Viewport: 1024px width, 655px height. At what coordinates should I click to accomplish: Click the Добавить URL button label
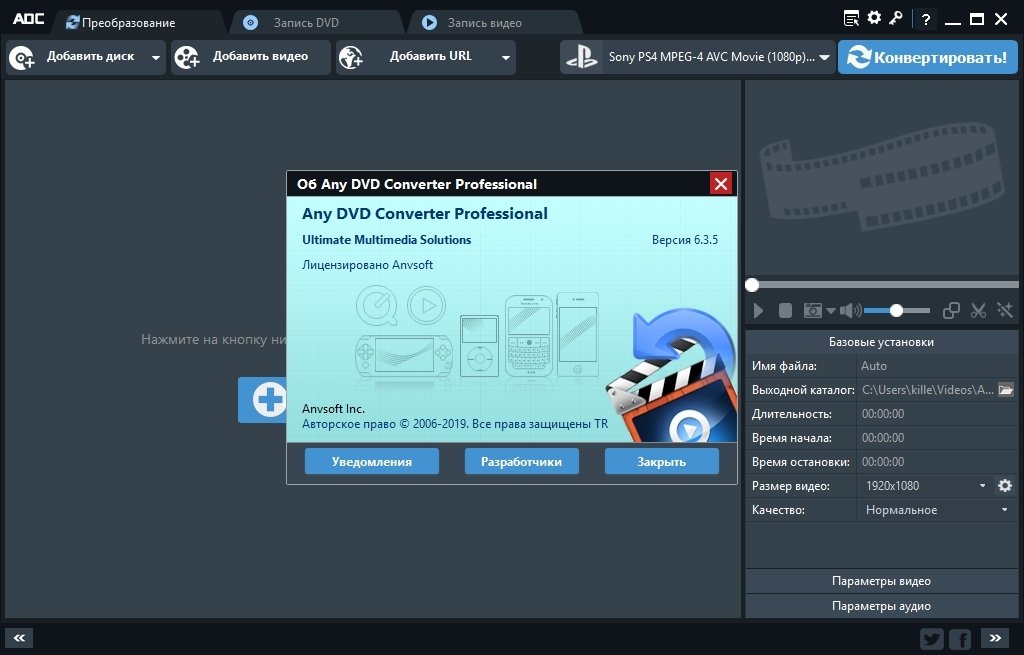coord(431,56)
